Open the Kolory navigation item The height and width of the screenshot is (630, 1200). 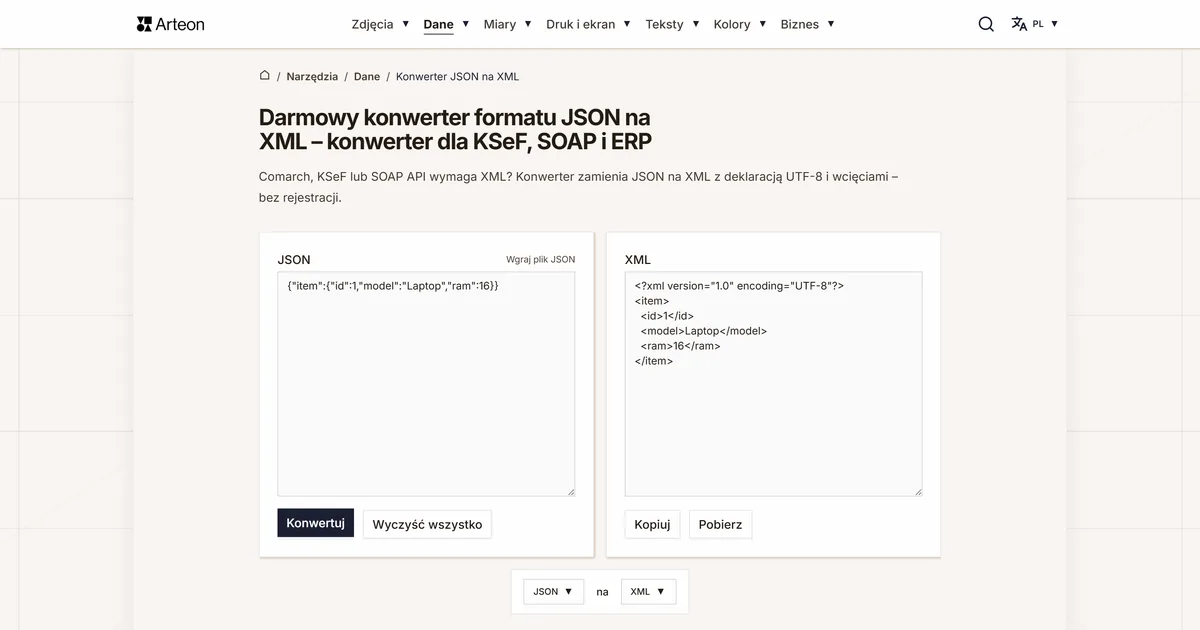[x=732, y=24]
